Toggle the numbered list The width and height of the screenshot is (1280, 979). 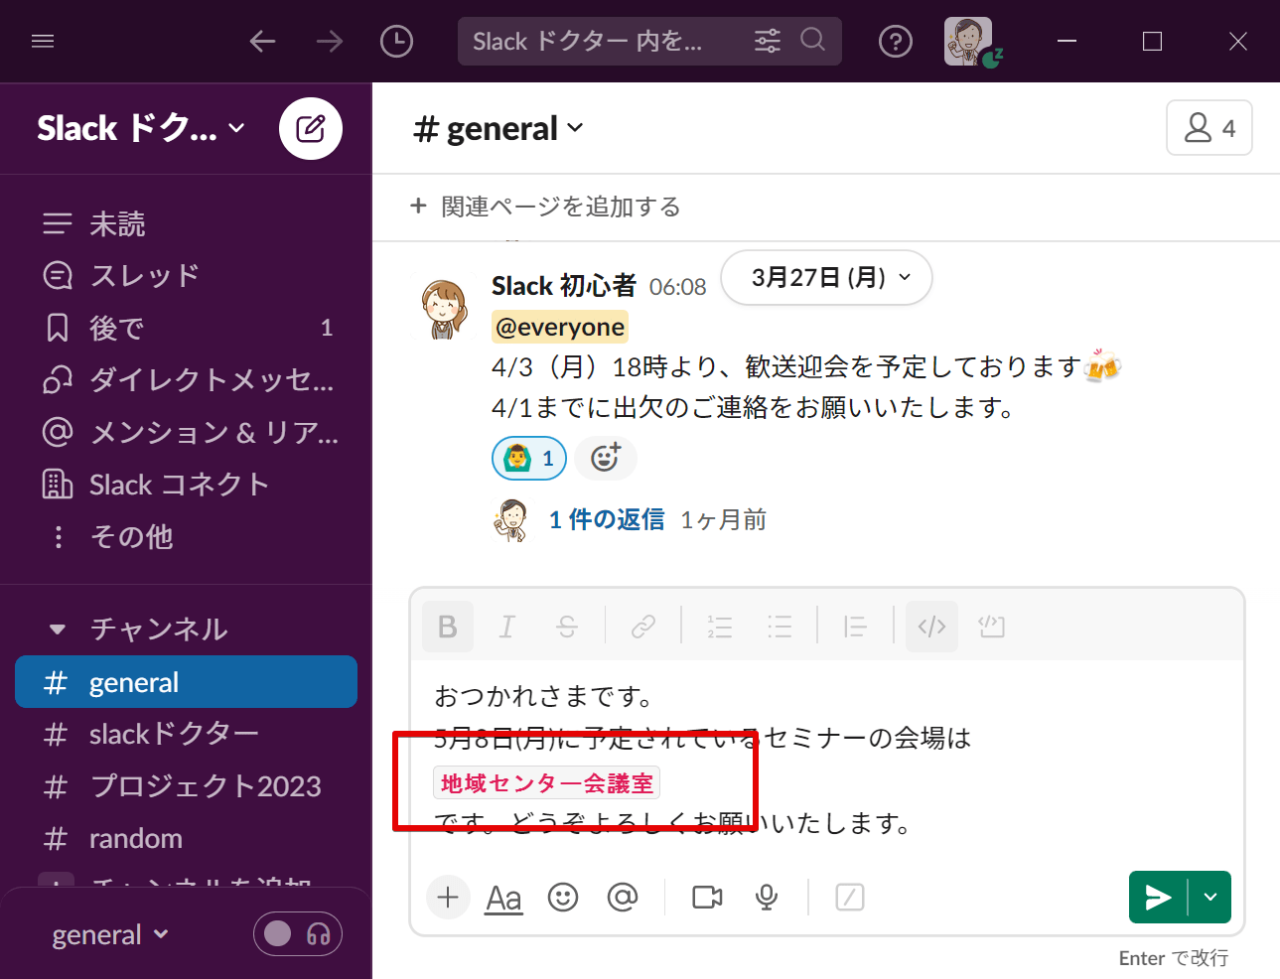point(719,627)
